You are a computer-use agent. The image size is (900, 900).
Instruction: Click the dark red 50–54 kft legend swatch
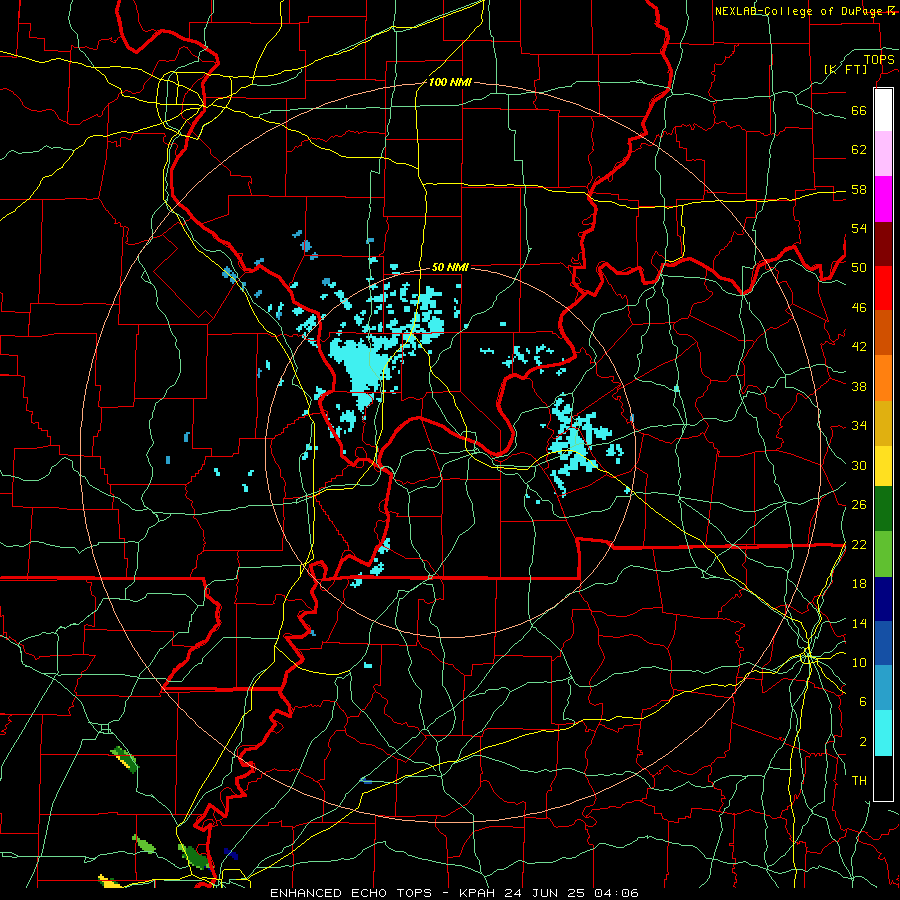click(x=883, y=244)
